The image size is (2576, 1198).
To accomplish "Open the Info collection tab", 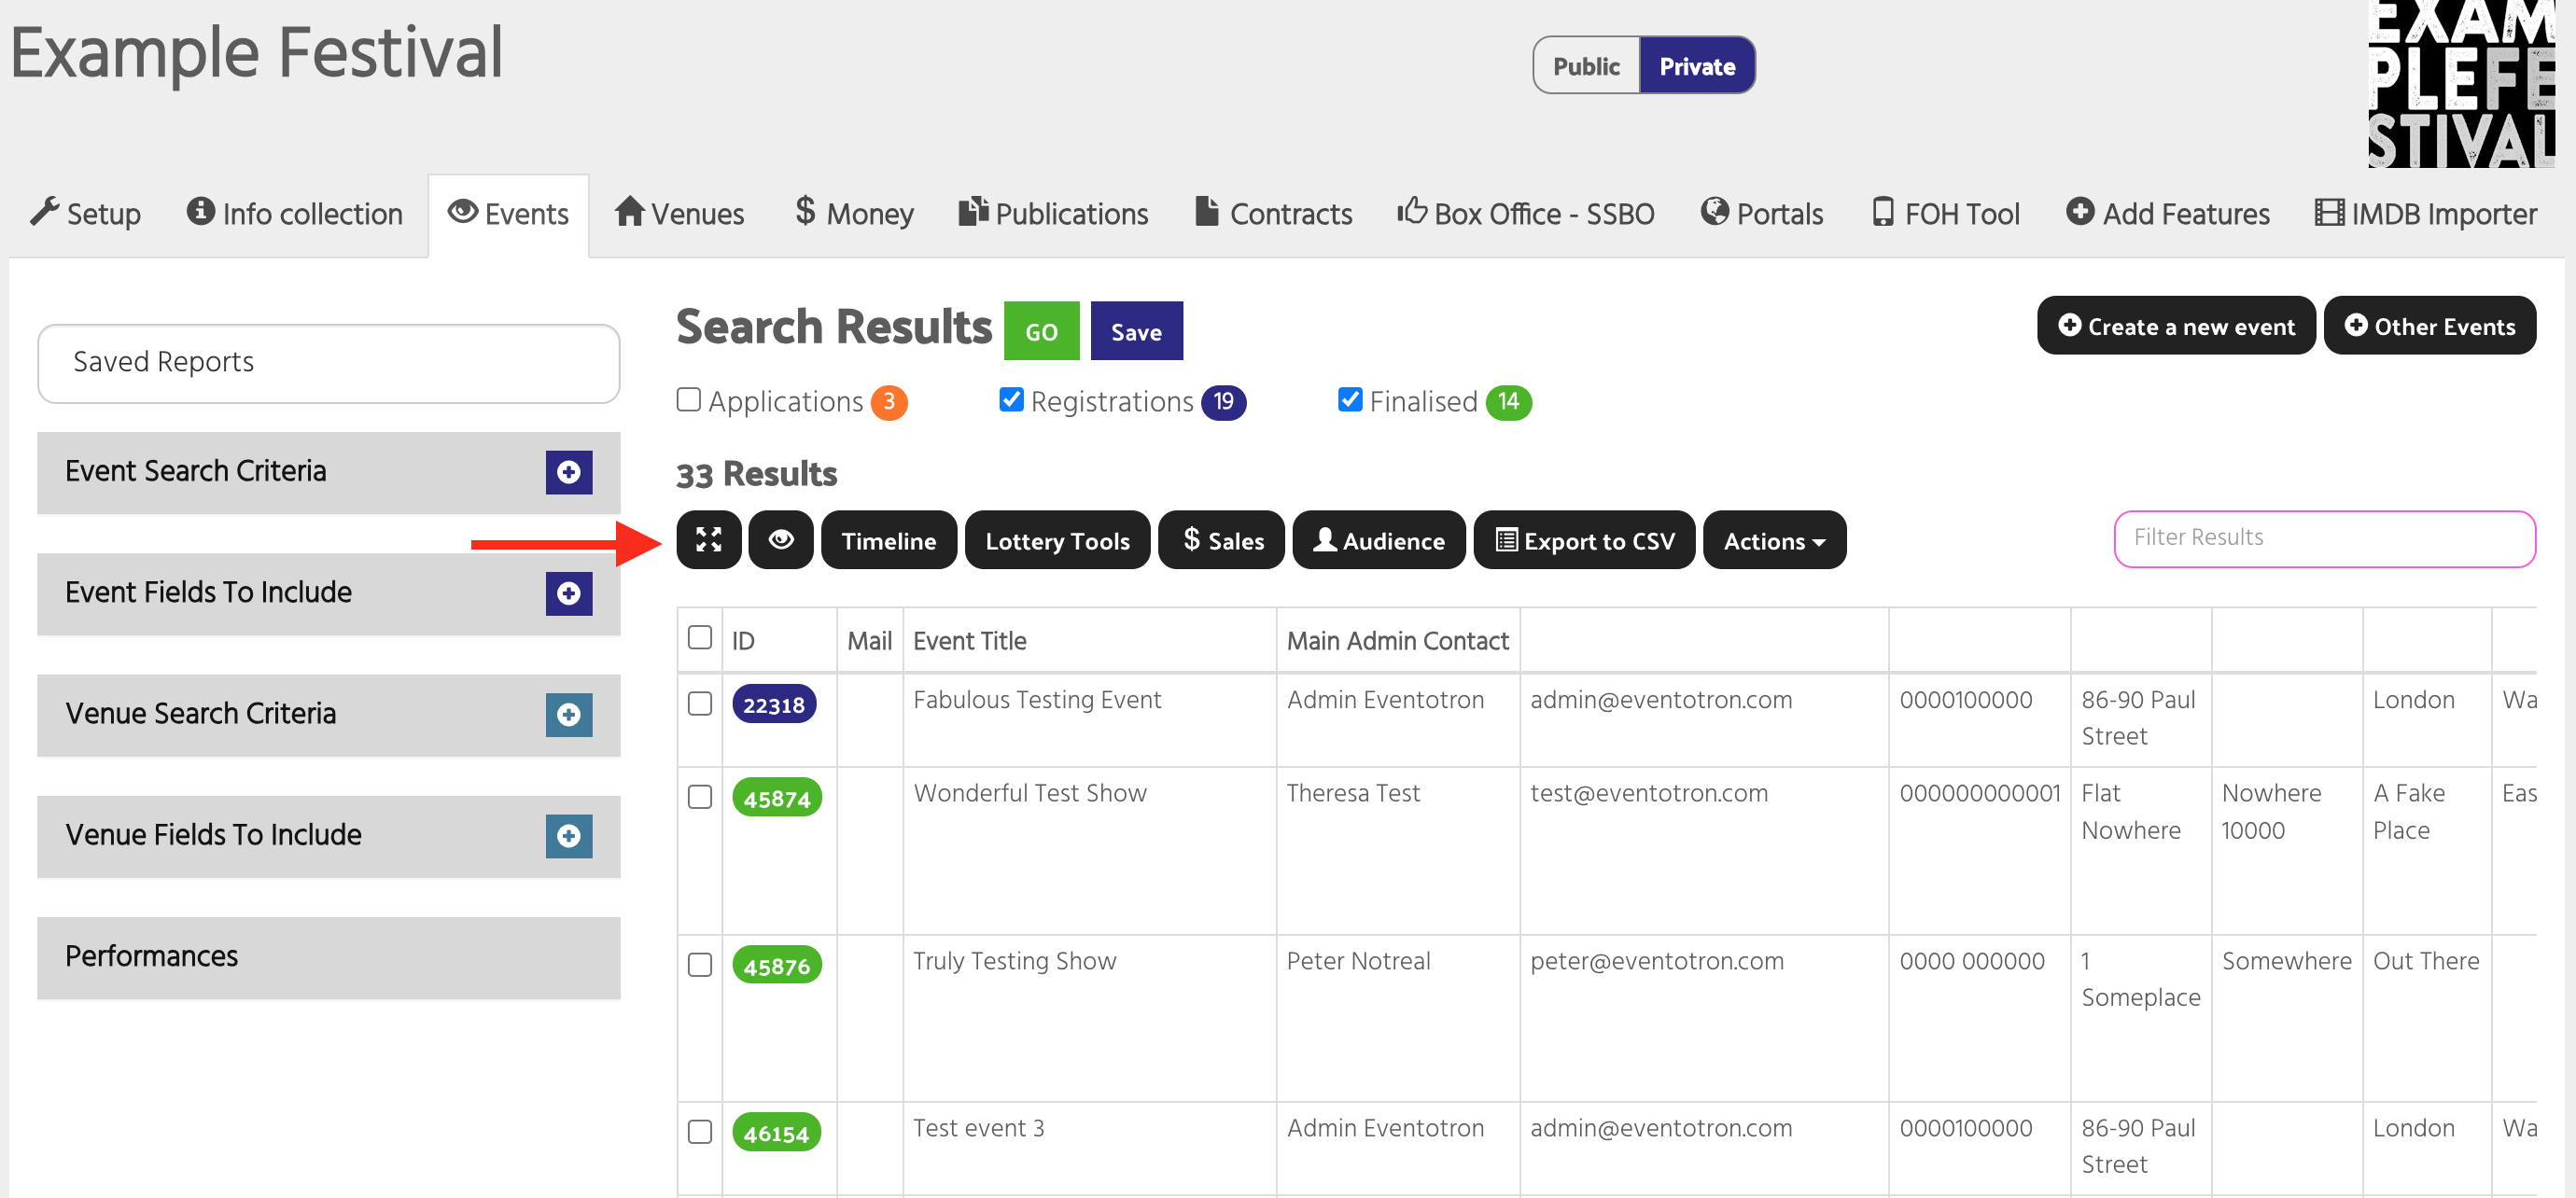I will pos(295,213).
